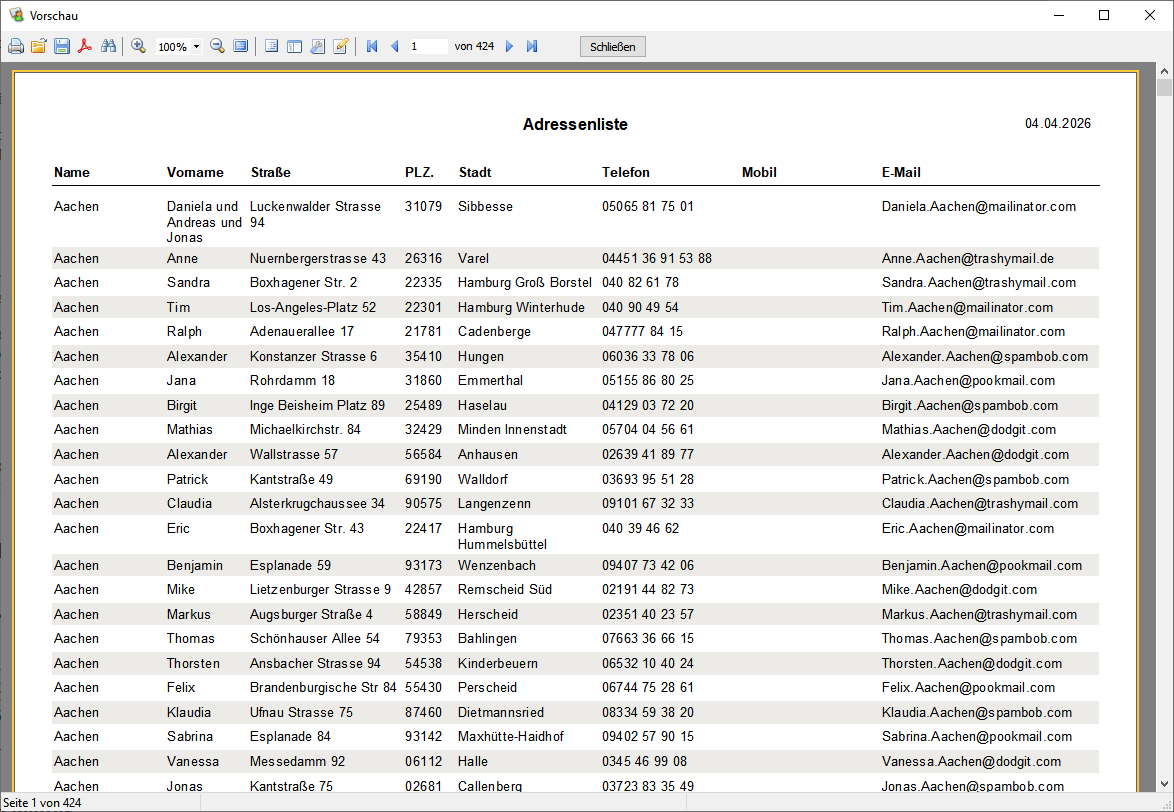
Task: Save the report with diskette icon
Action: pos(62,47)
